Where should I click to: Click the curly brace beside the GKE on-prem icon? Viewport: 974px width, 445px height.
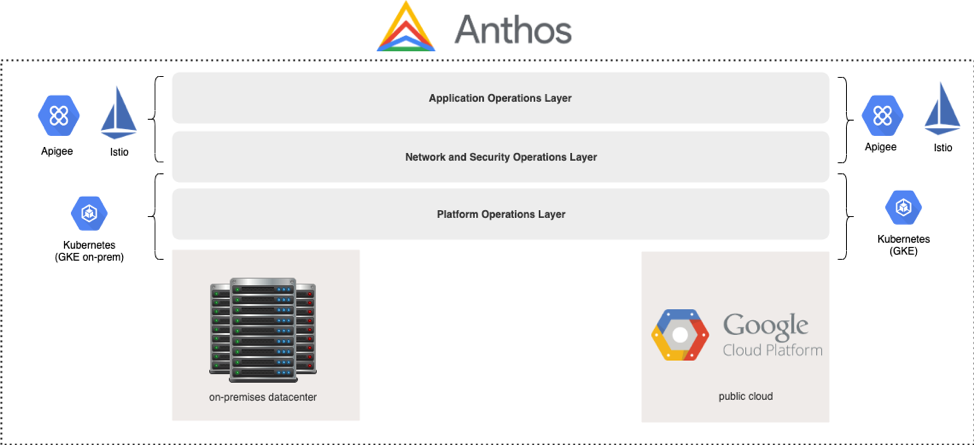156,215
